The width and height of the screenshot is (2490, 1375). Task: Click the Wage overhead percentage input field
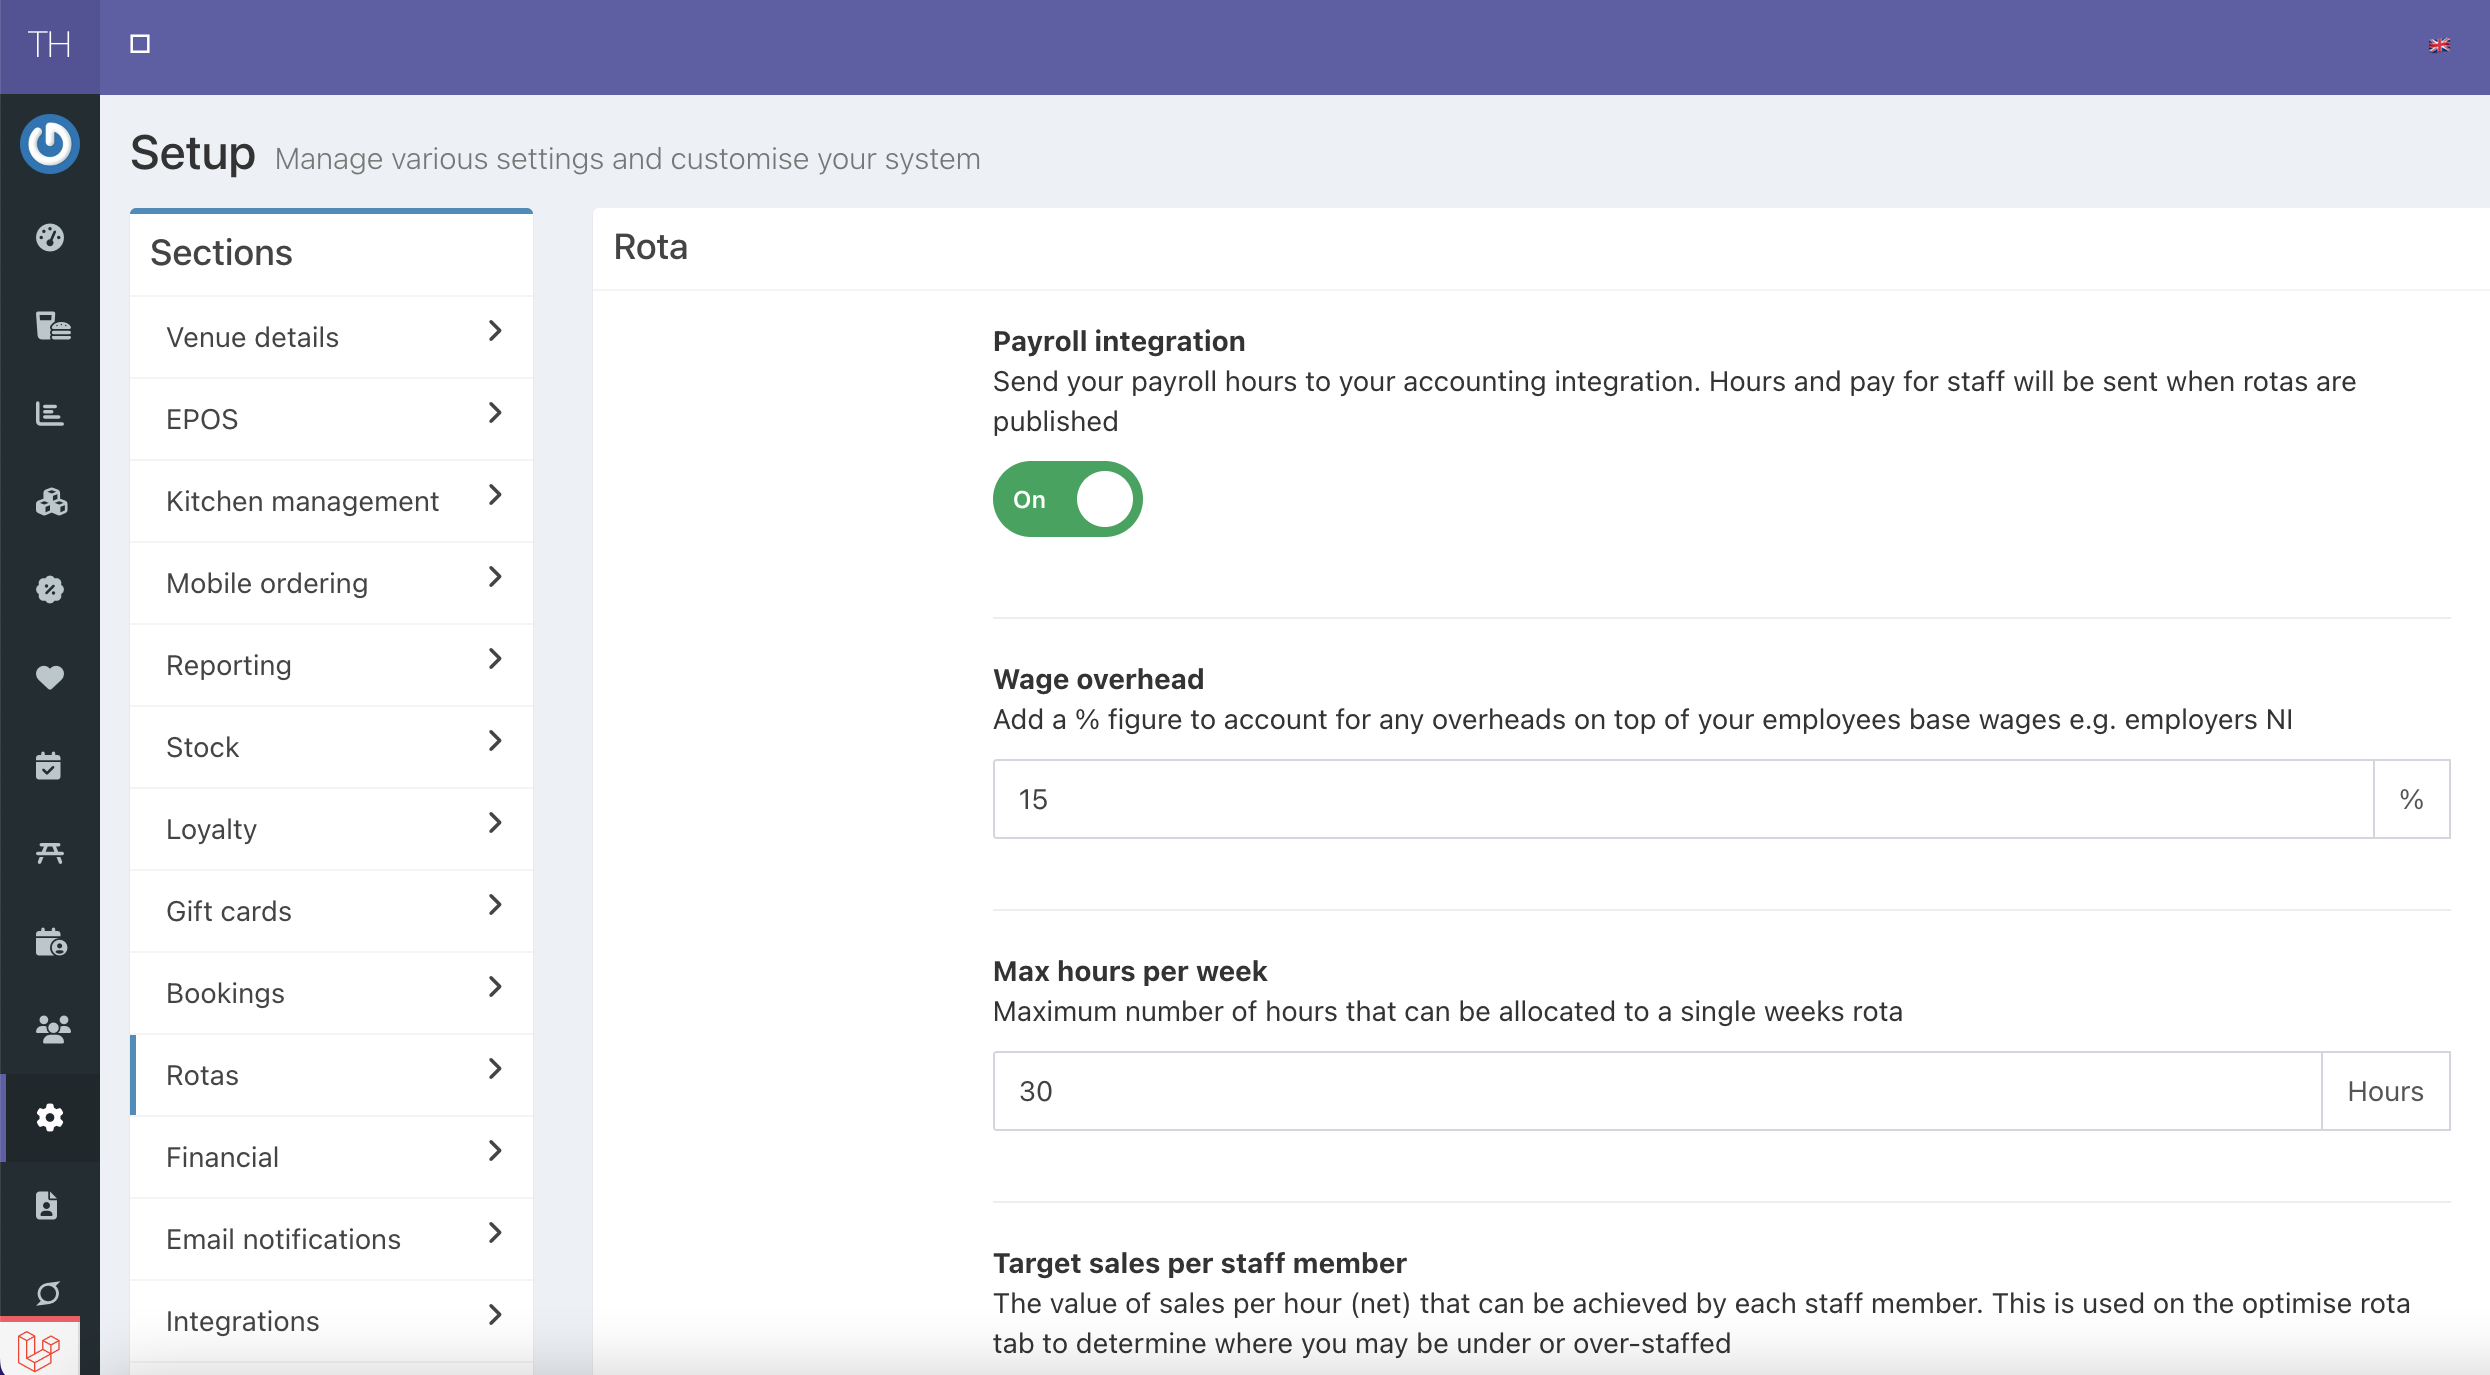1682,799
